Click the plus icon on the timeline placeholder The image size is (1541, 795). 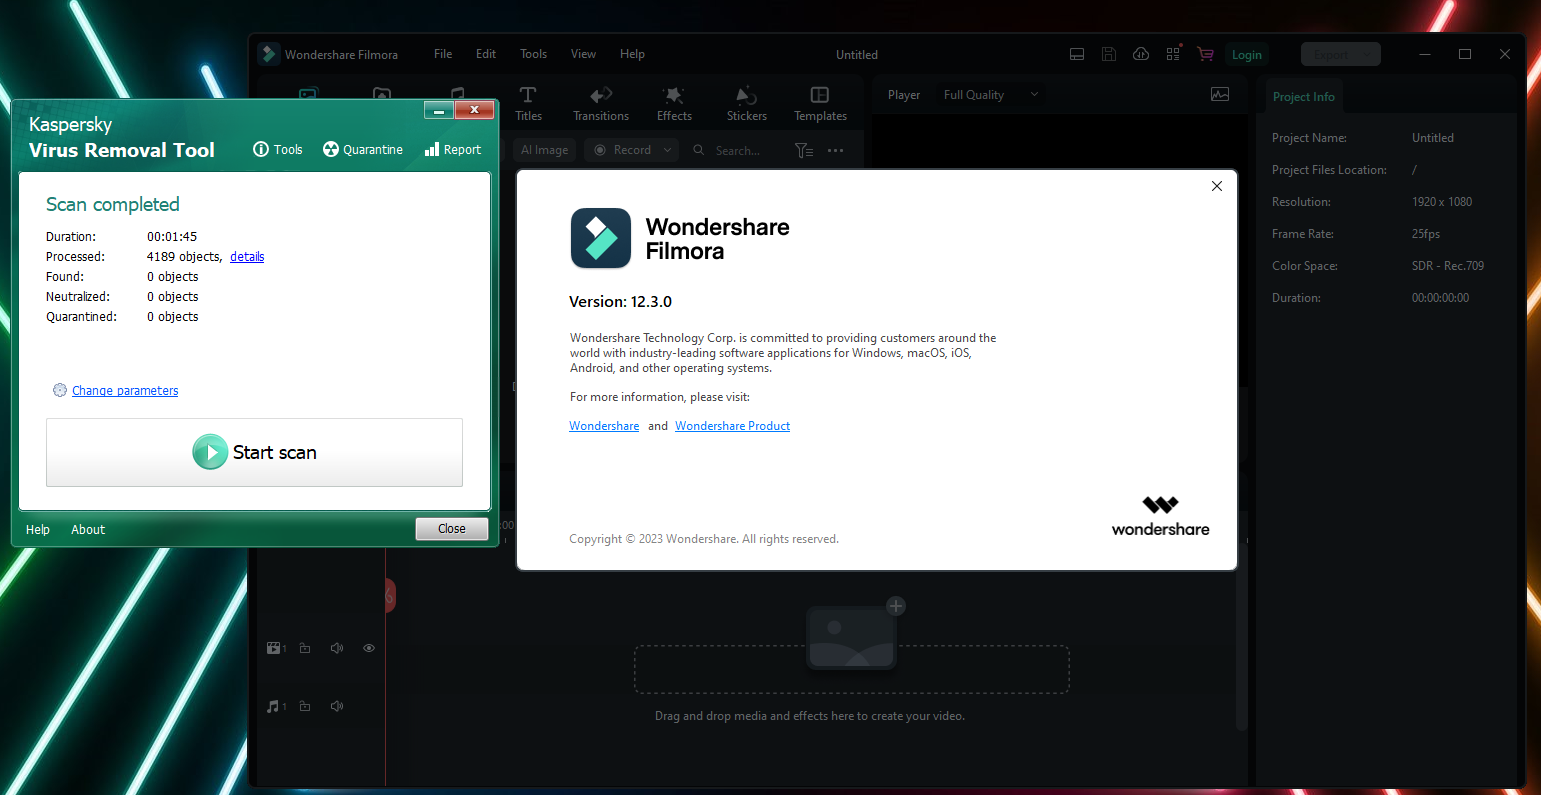coord(896,606)
